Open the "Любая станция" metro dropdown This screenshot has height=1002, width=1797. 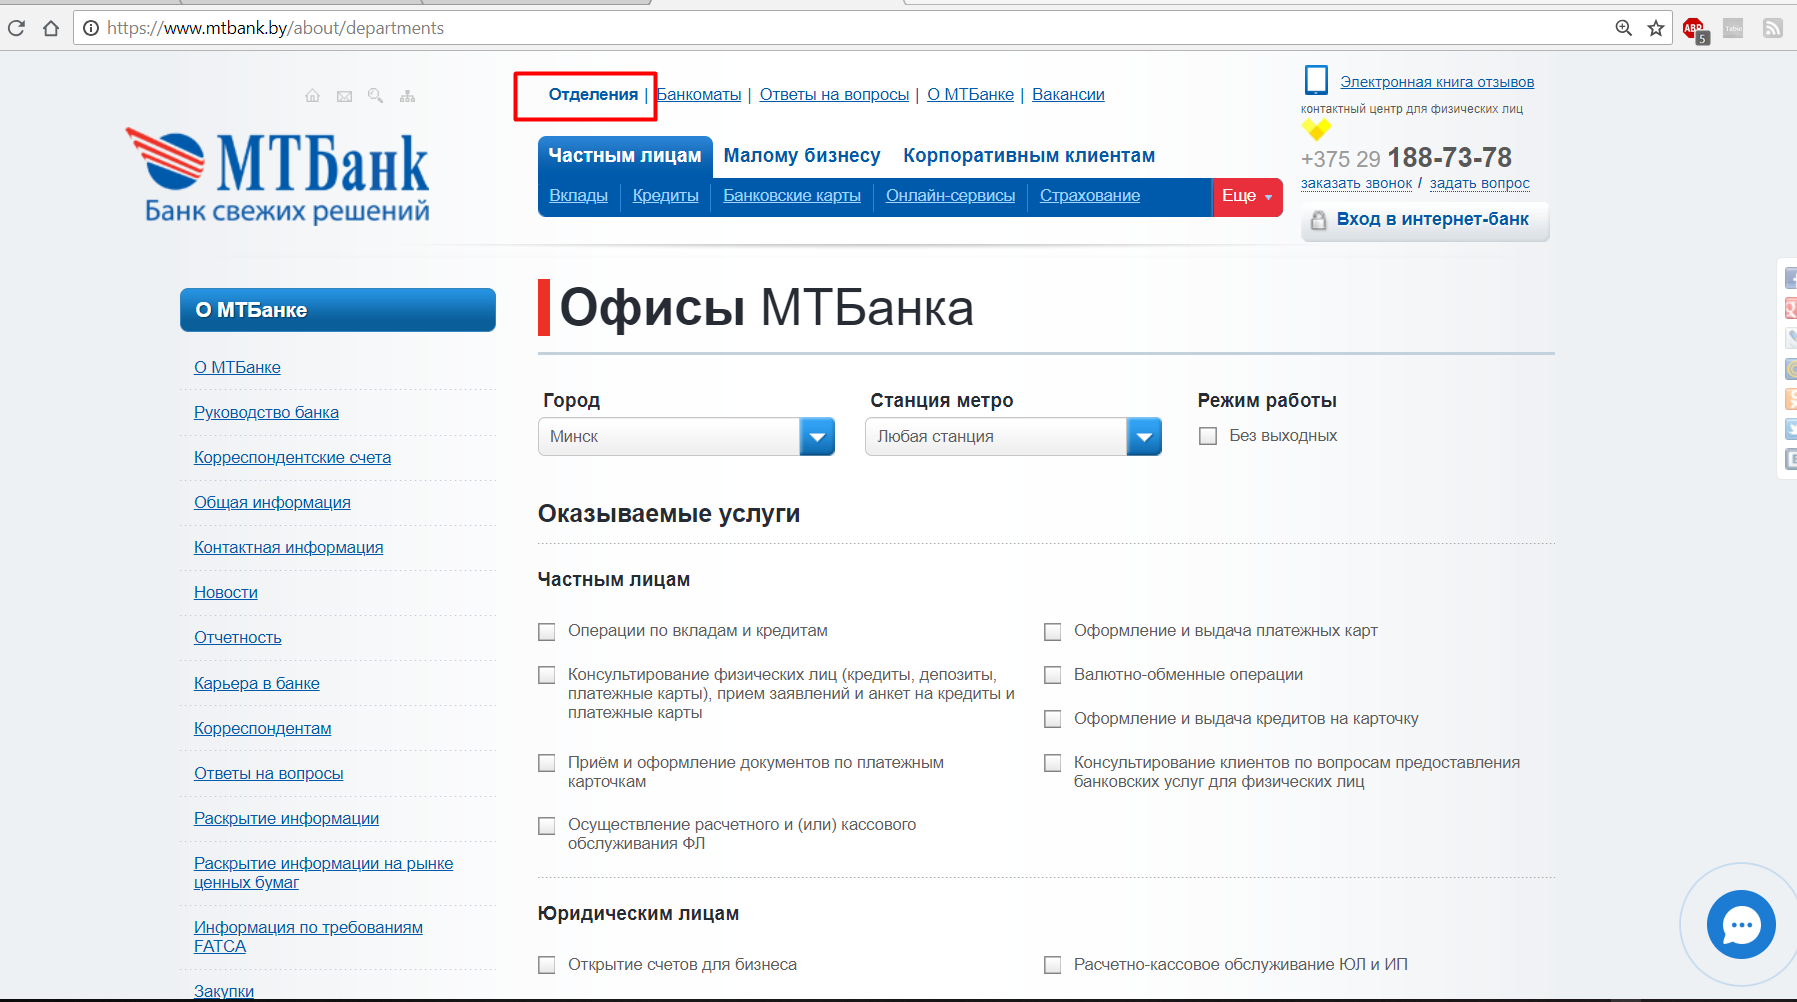(x=1144, y=437)
